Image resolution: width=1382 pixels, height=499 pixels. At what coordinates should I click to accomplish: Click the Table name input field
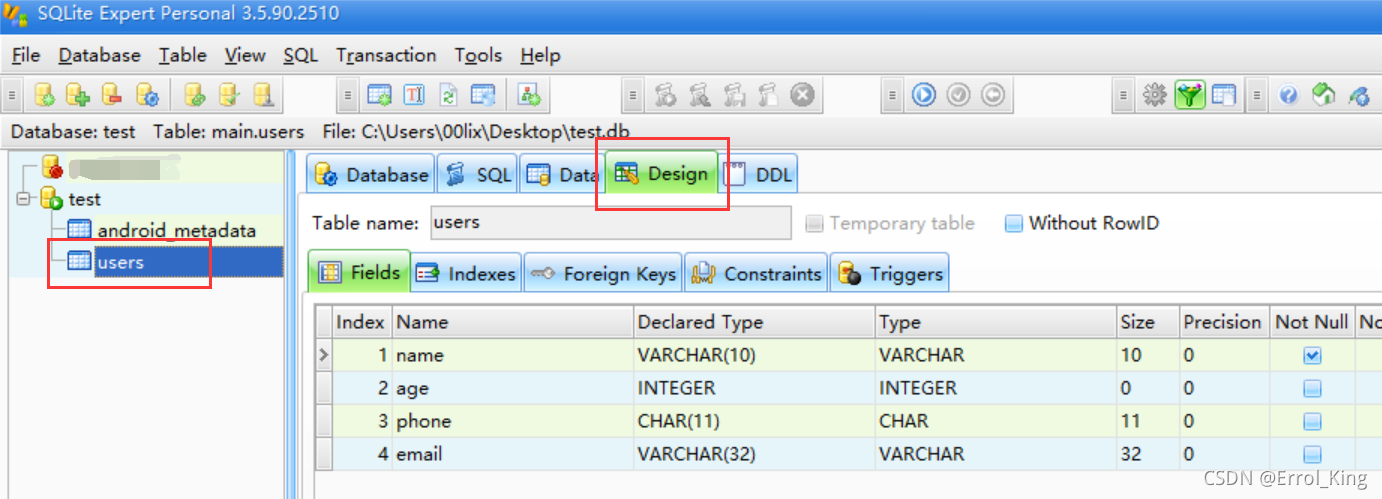tap(610, 223)
